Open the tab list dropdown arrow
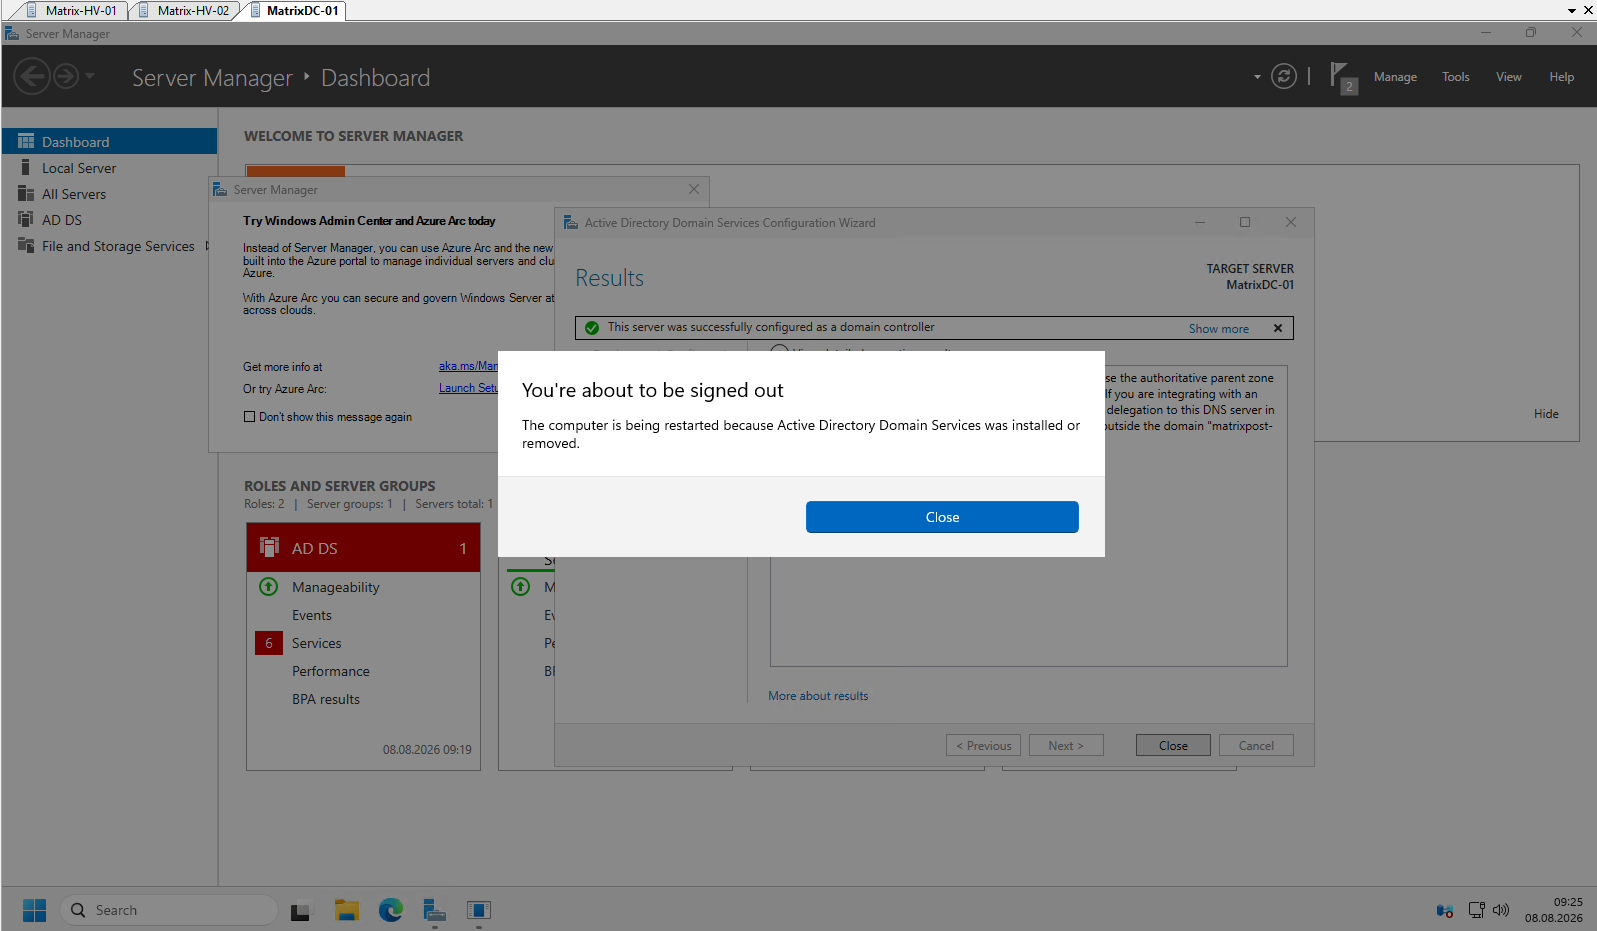Screen dimensions: 1597x931 pos(1572,10)
